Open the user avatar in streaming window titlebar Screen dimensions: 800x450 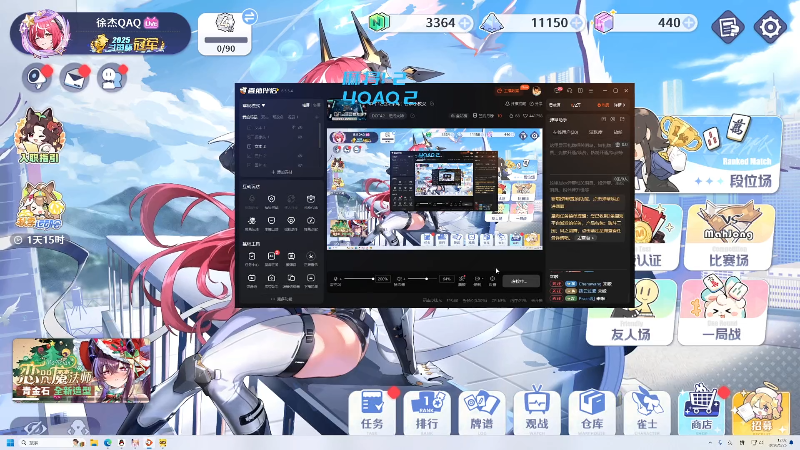tap(536, 91)
